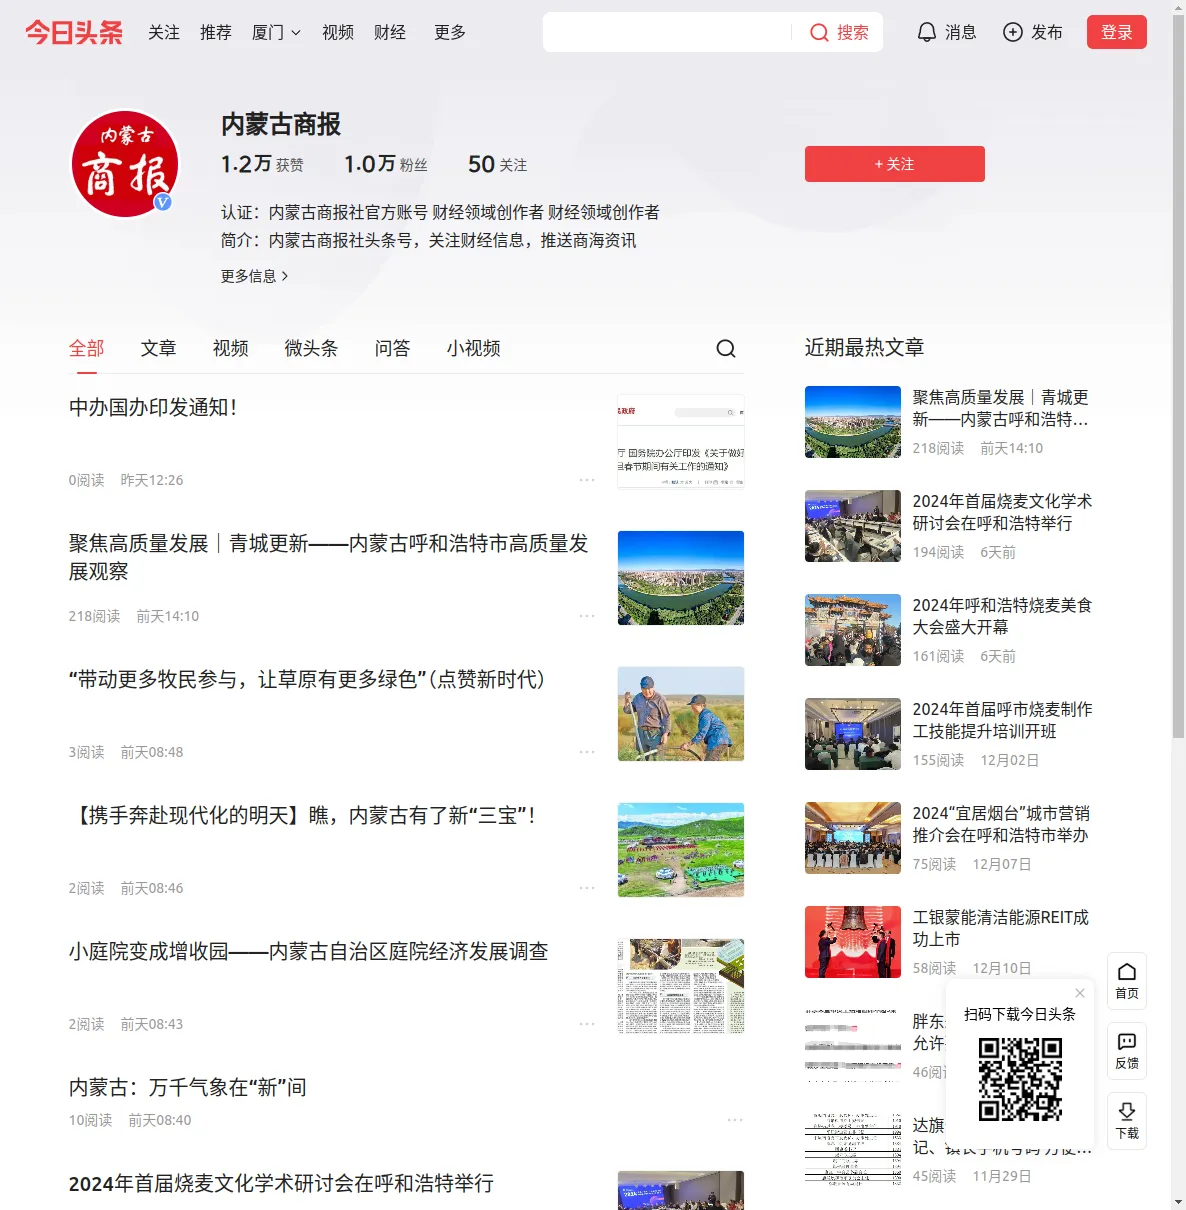Expand the 厦门 city dropdown
1186x1210 pixels.
276,33
